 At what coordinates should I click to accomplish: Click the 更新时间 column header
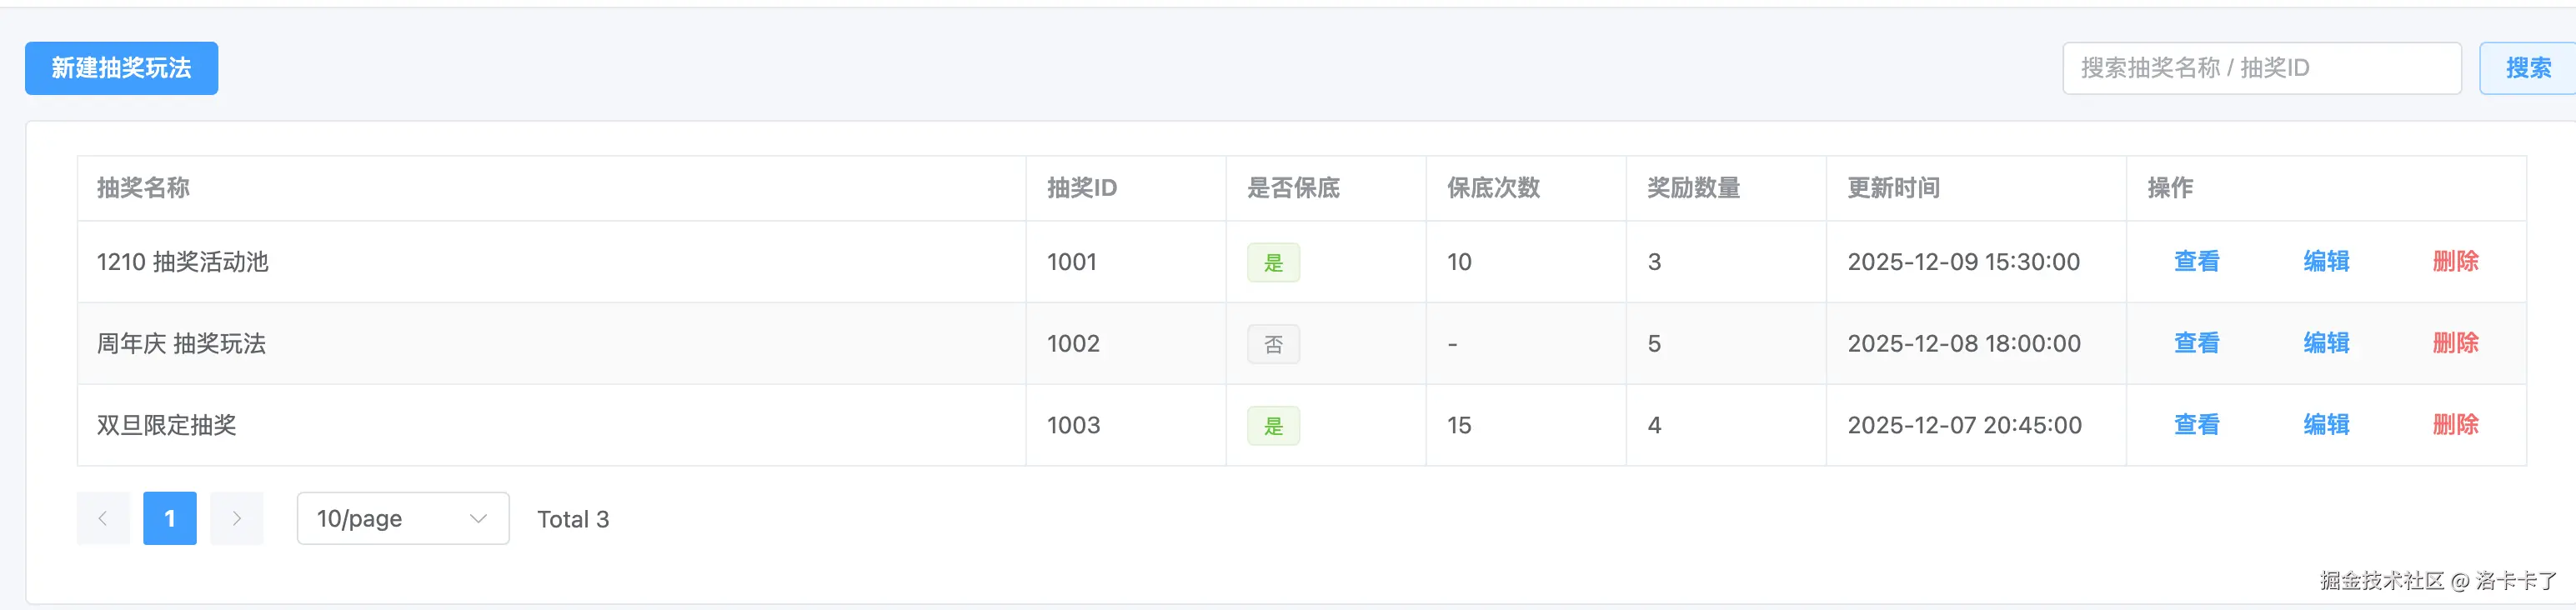coord(1893,188)
